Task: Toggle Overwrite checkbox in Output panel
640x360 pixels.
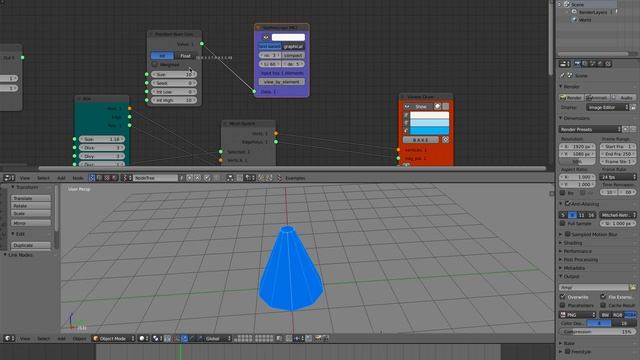Action: click(x=562, y=297)
